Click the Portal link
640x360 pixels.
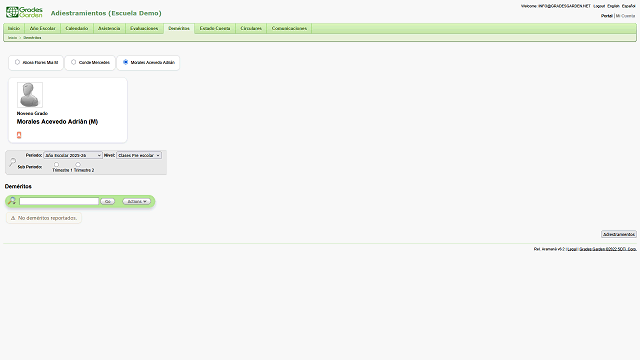coord(607,16)
